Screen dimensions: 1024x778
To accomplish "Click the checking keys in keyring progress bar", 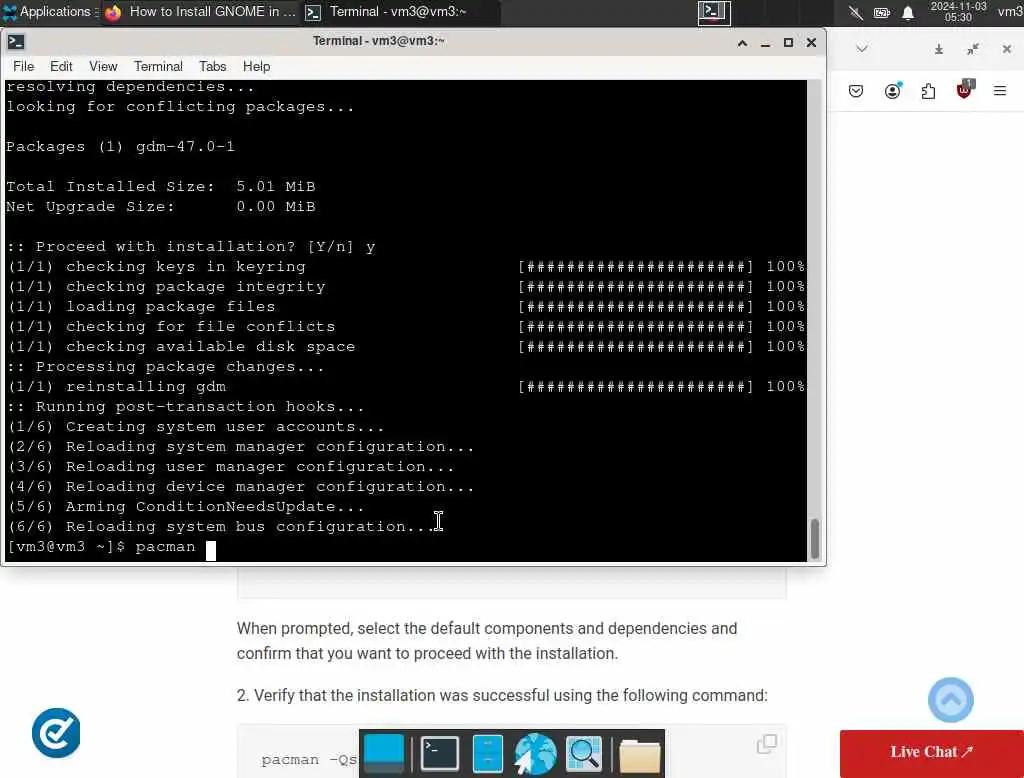I will [636, 267].
